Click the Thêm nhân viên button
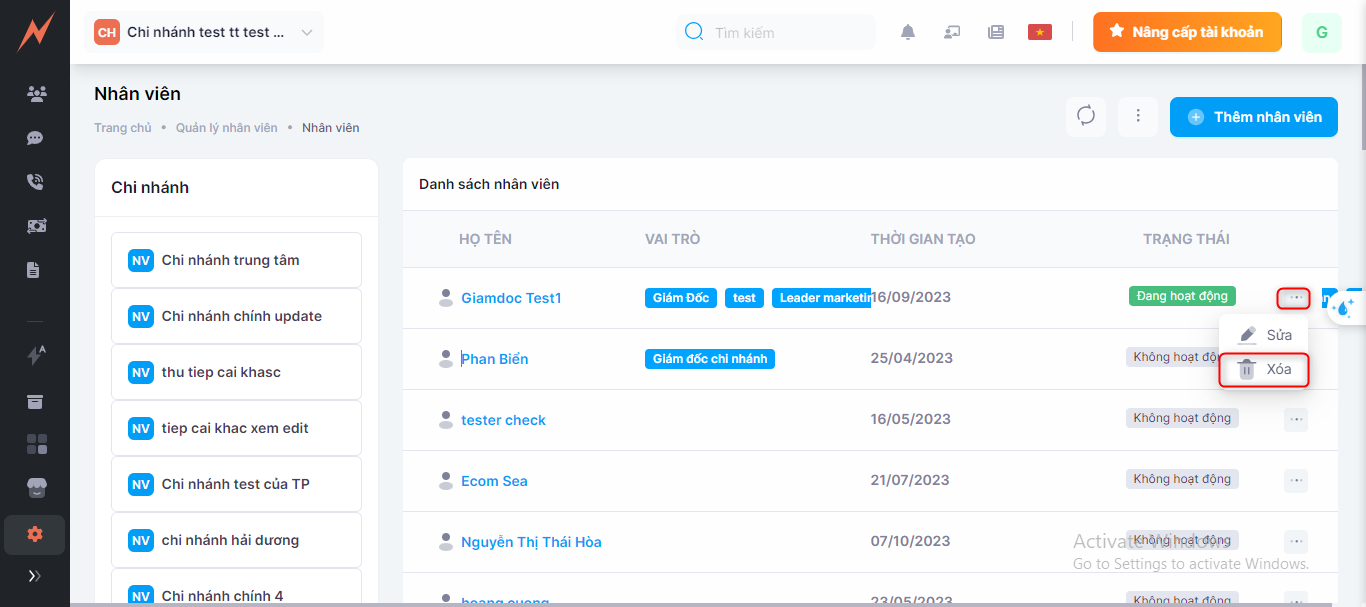This screenshot has width=1366, height=607. (1254, 117)
